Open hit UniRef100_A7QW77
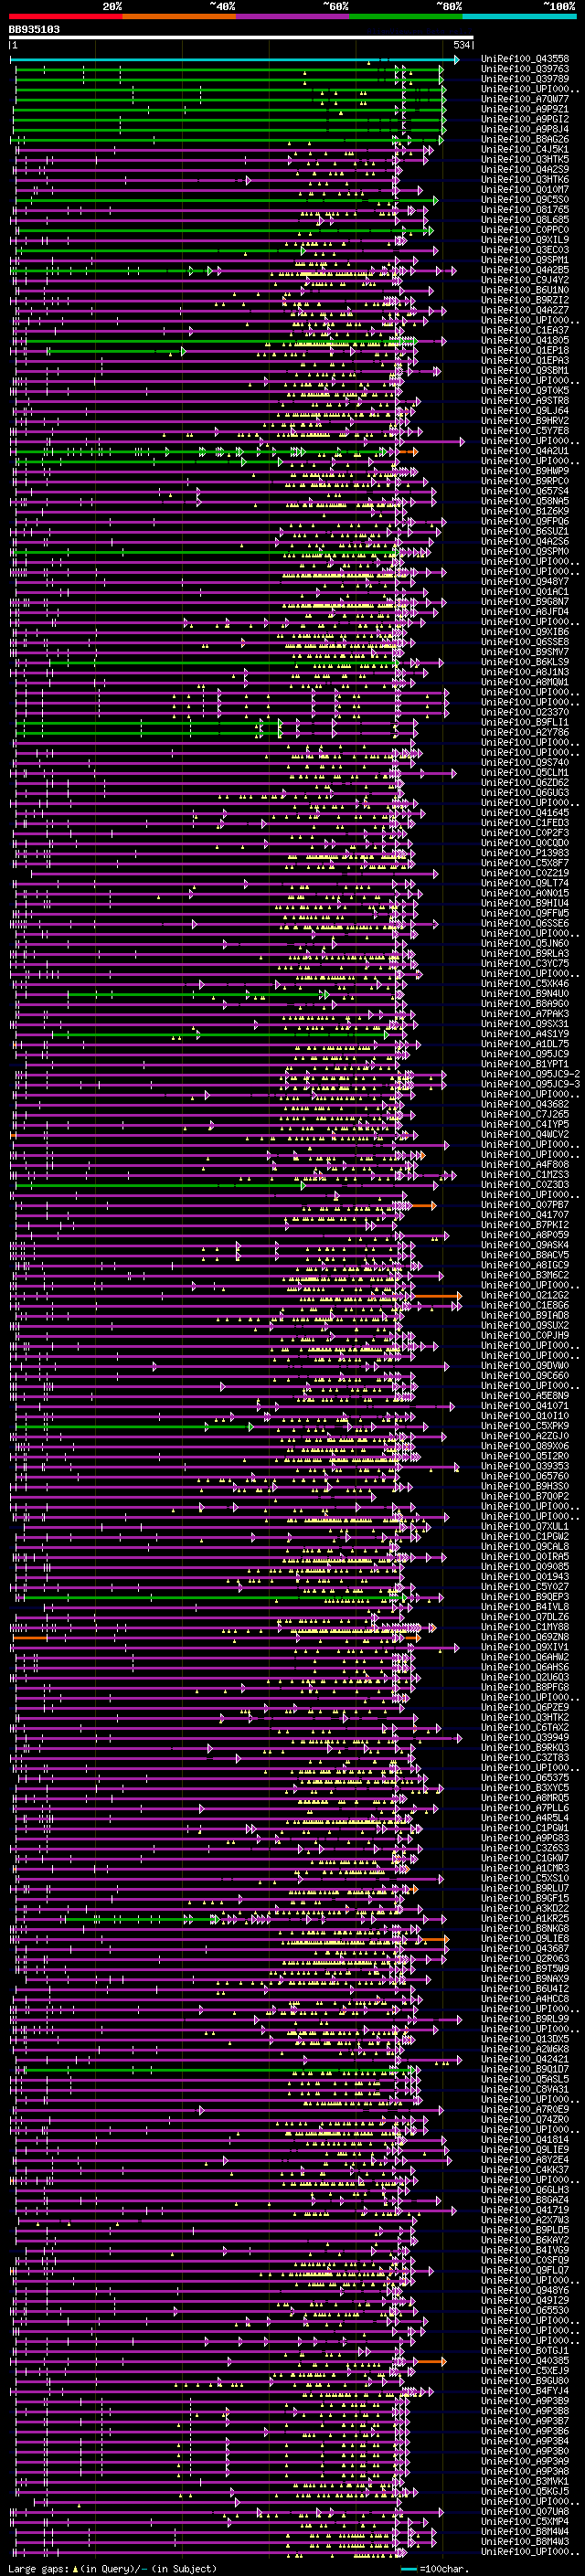This screenshot has width=585, height=2576. tap(525, 99)
